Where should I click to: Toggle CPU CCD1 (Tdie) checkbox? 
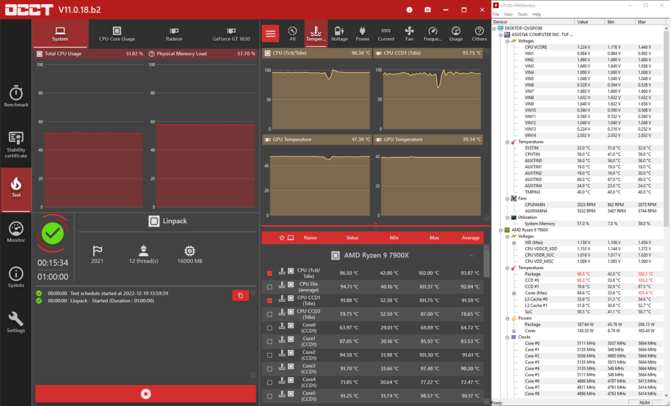270,300
